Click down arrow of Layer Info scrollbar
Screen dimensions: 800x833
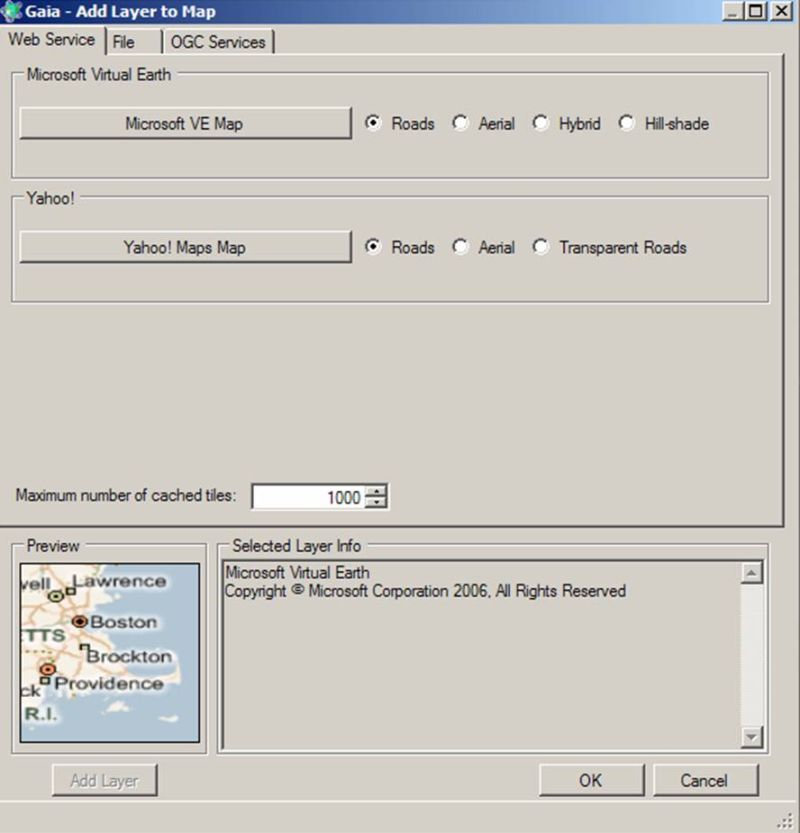point(752,737)
